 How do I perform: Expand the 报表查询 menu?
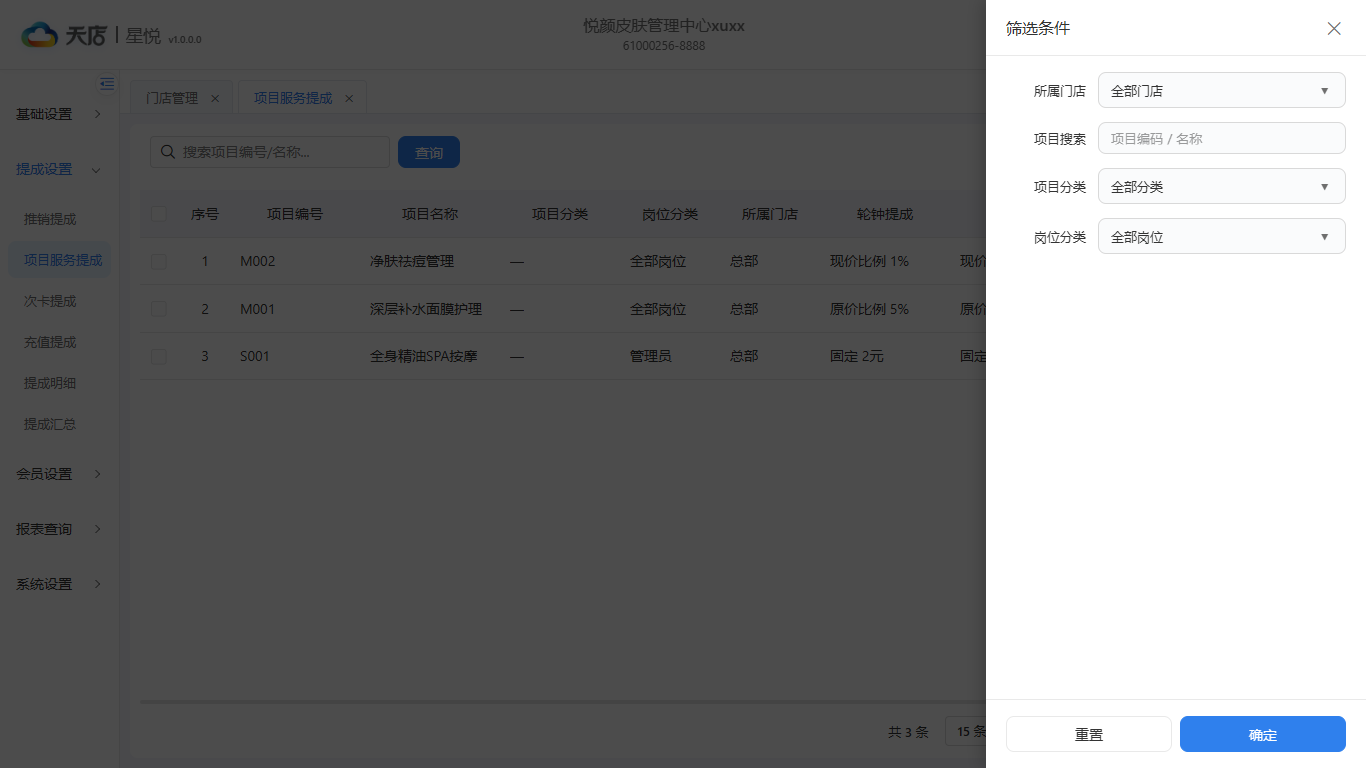tap(59, 529)
